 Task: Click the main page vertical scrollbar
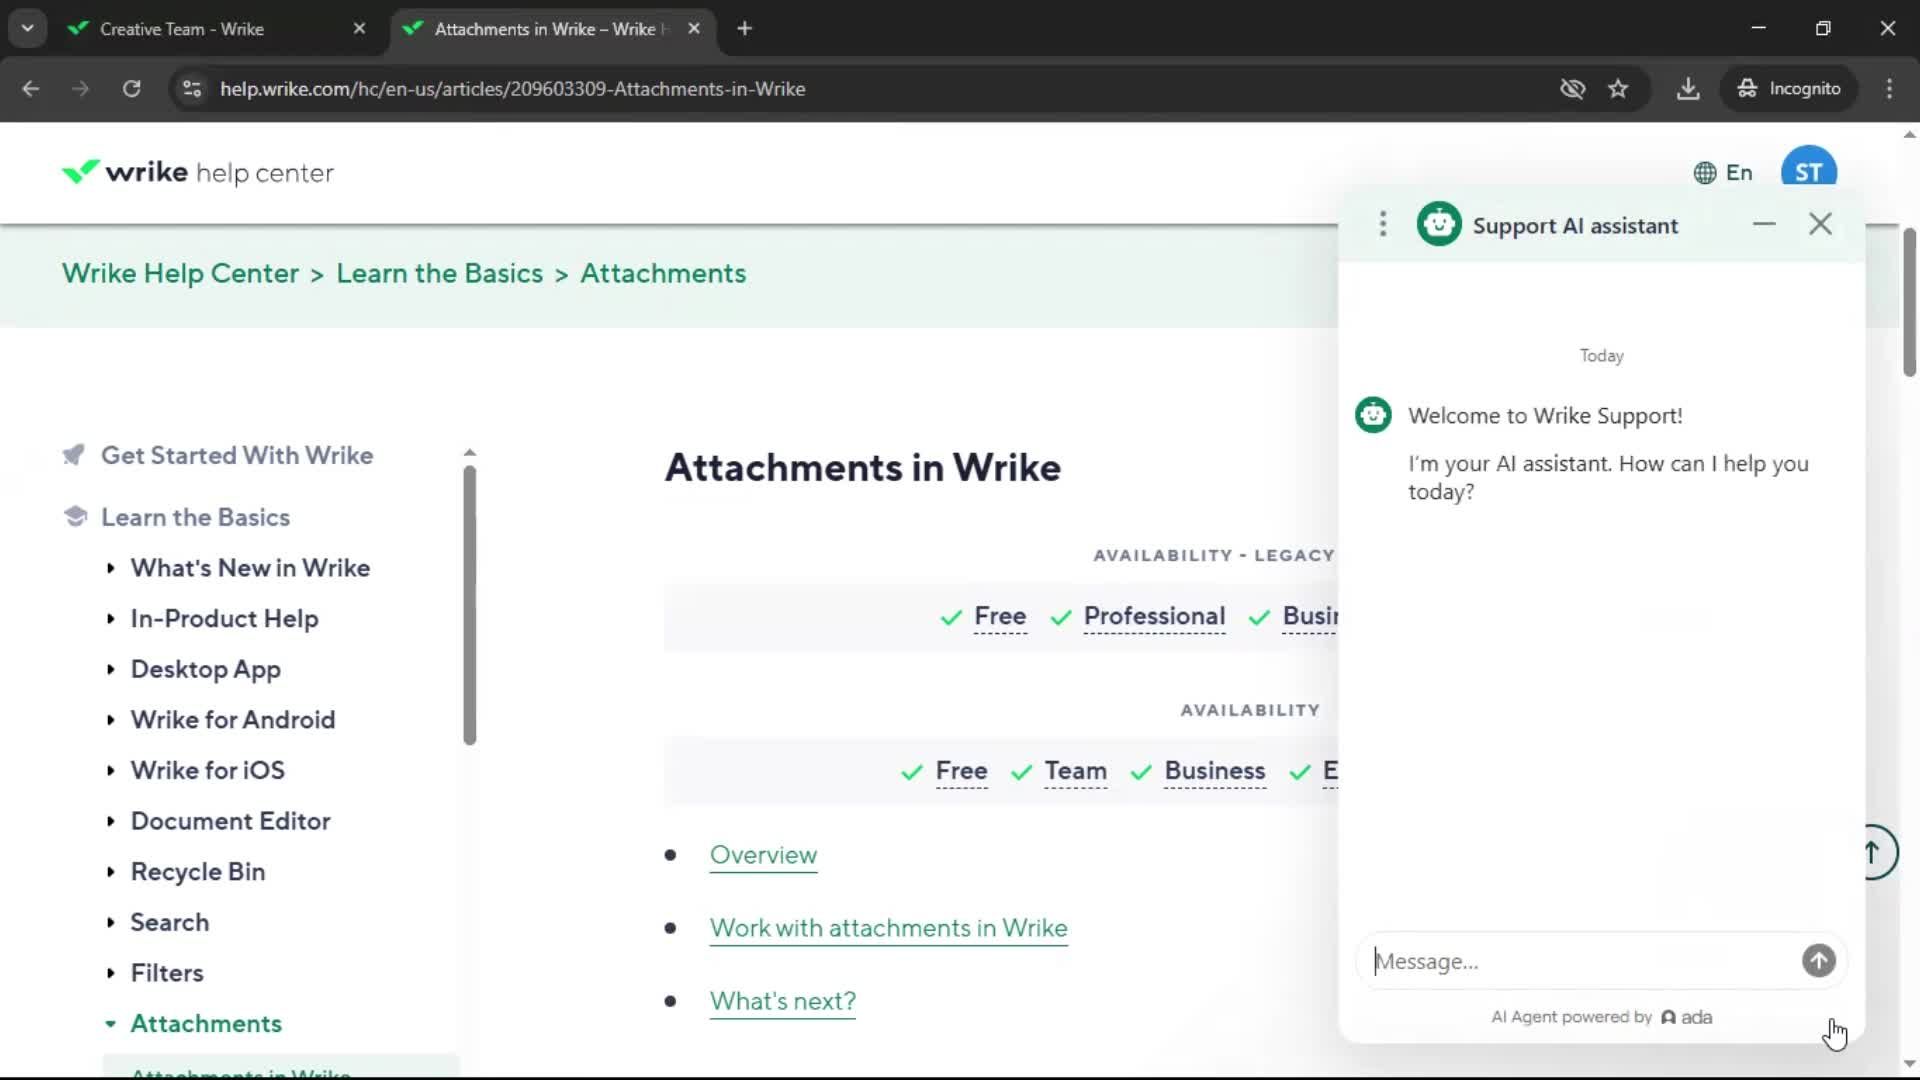tap(1908, 302)
